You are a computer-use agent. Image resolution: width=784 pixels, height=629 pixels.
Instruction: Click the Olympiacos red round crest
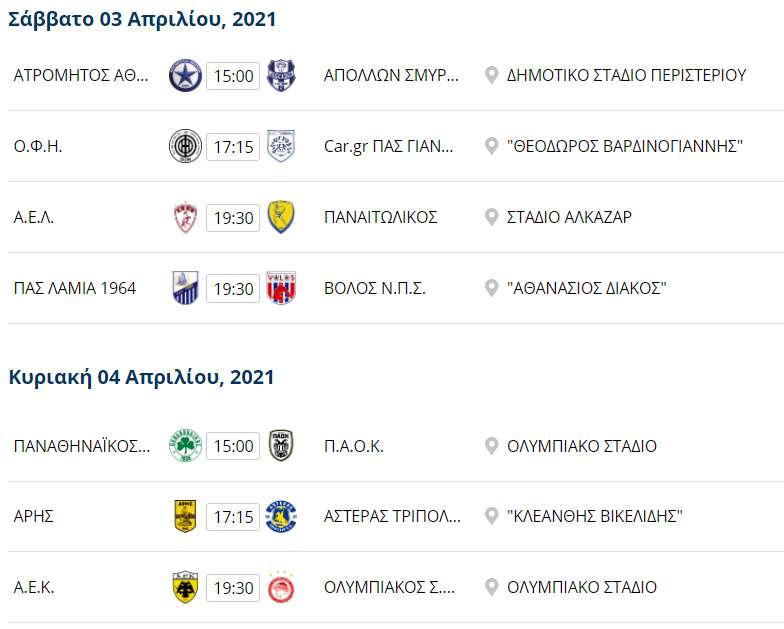280,587
